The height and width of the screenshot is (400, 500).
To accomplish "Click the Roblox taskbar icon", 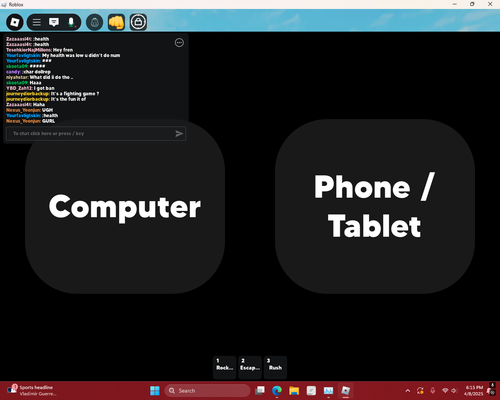I will point(346,390).
